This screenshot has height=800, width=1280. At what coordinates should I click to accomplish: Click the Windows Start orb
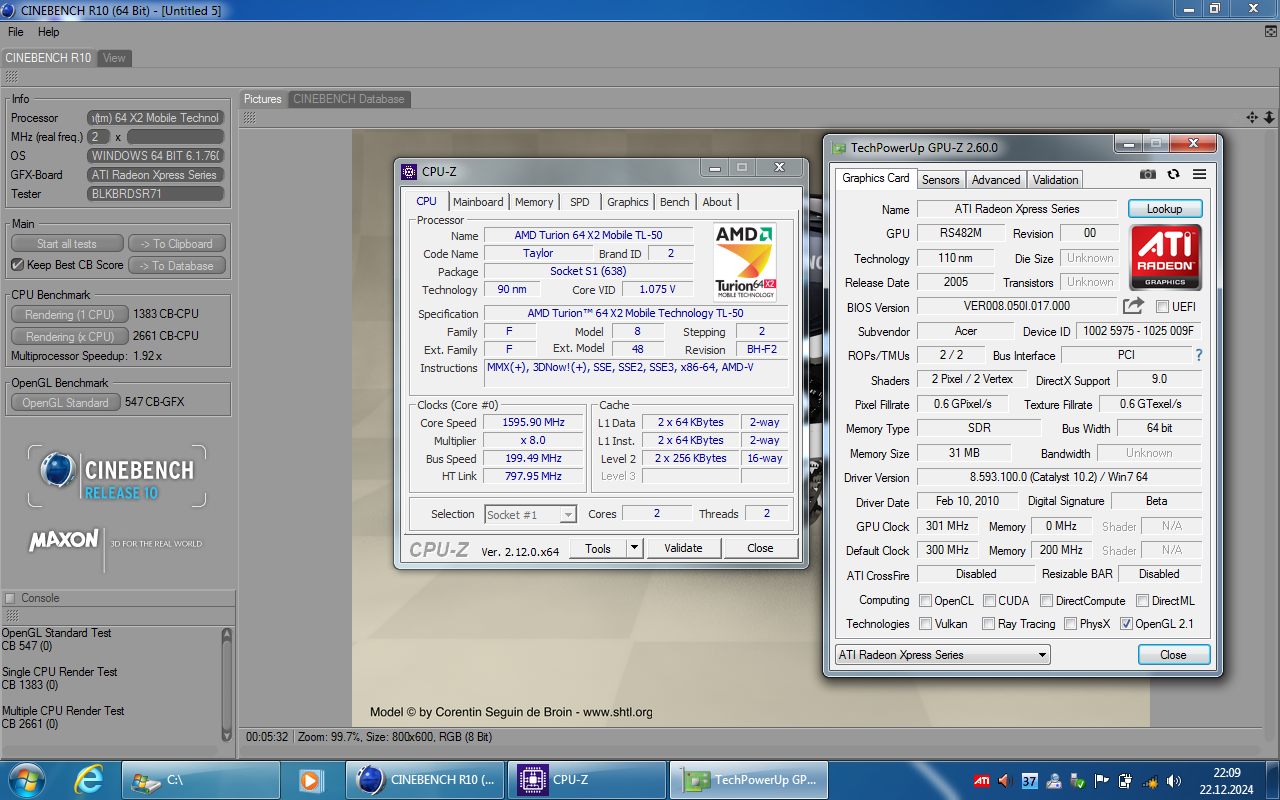[x=26, y=779]
